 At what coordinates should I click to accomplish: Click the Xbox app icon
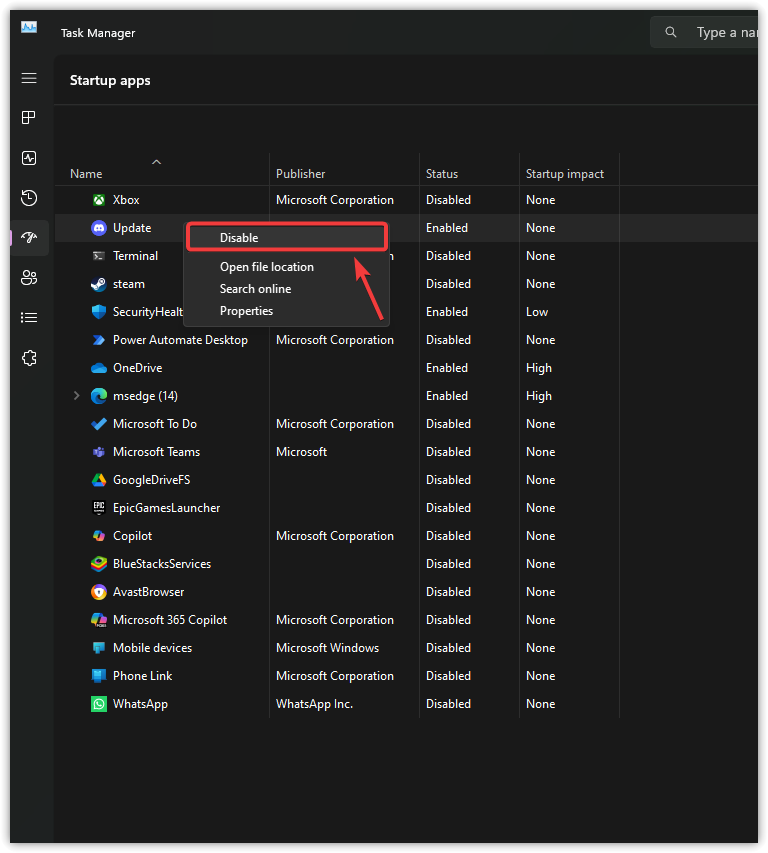click(x=98, y=199)
